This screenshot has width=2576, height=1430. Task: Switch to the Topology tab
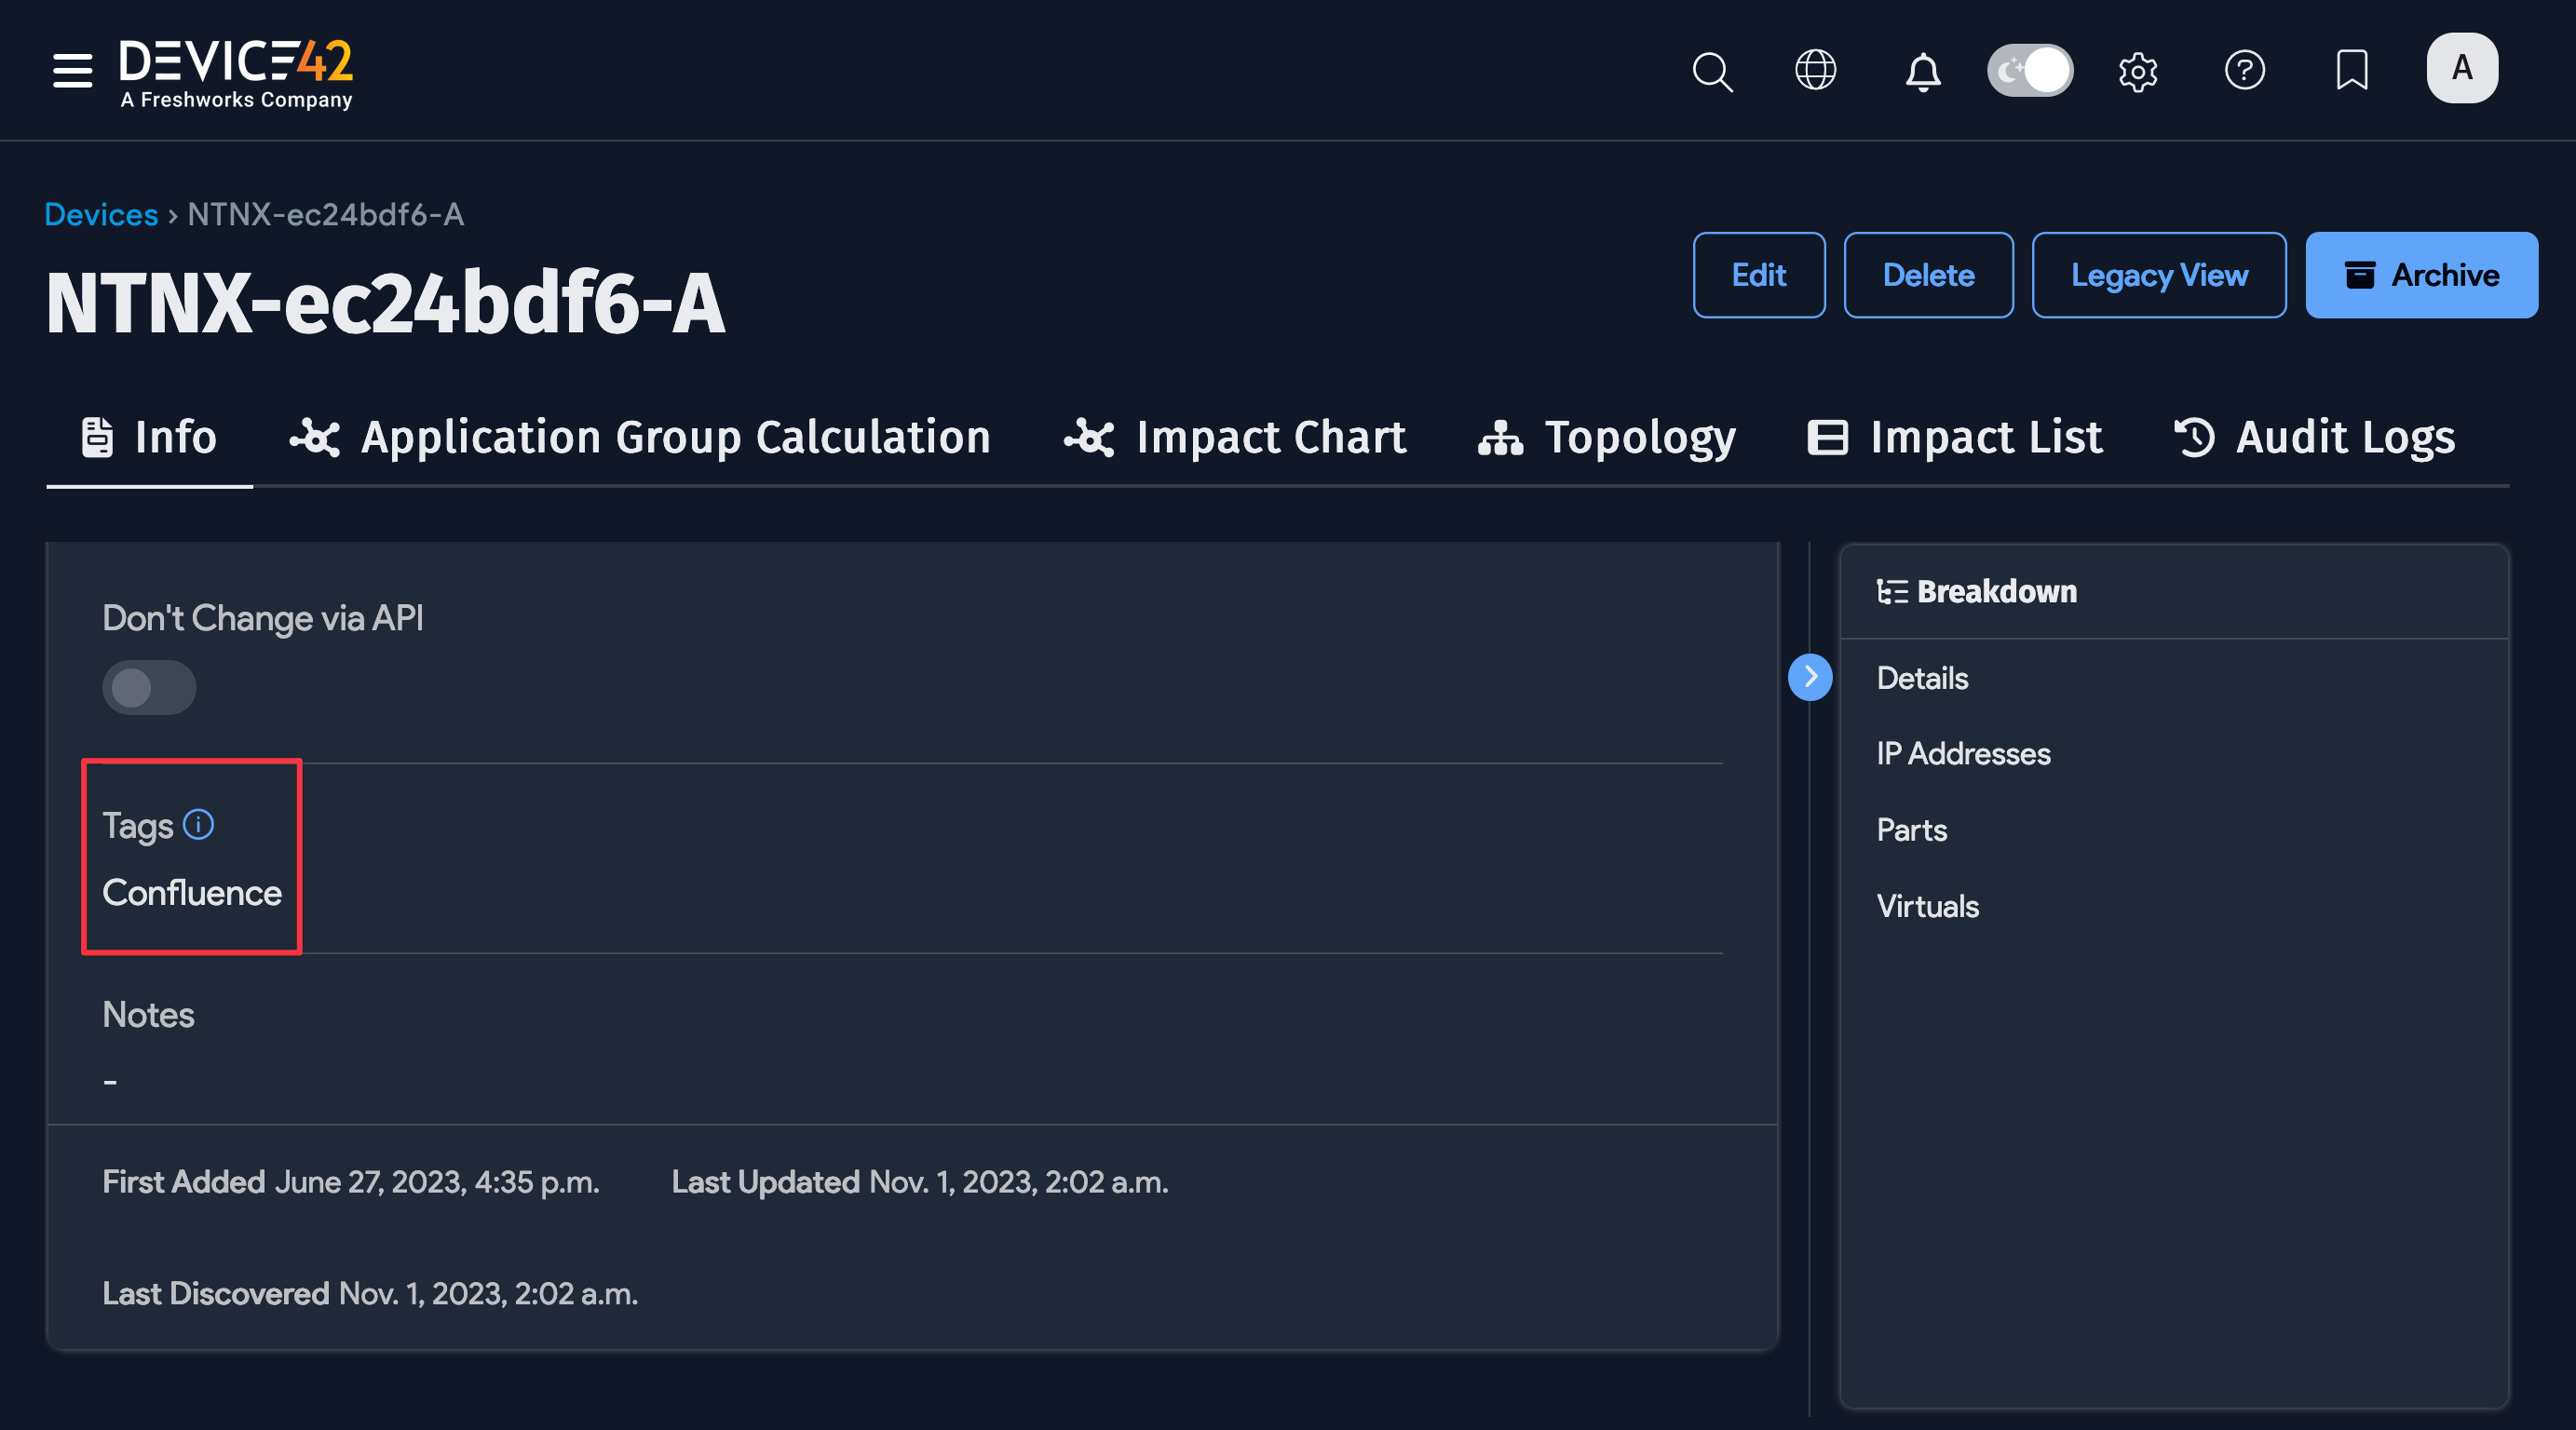[1607, 438]
